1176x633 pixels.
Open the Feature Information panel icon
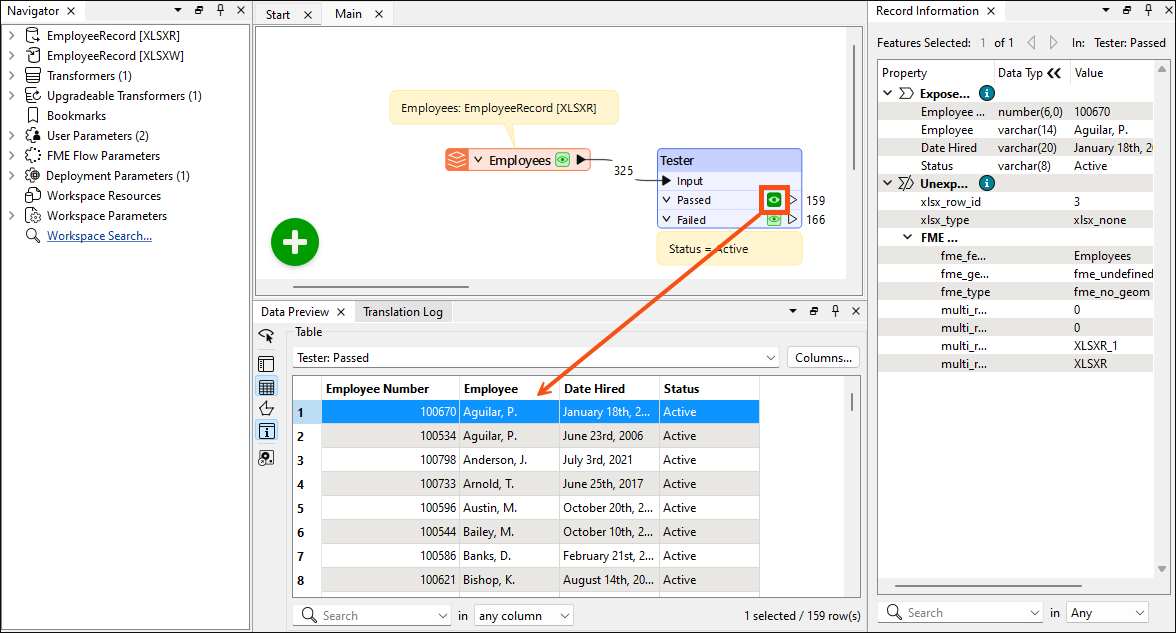coord(266,431)
